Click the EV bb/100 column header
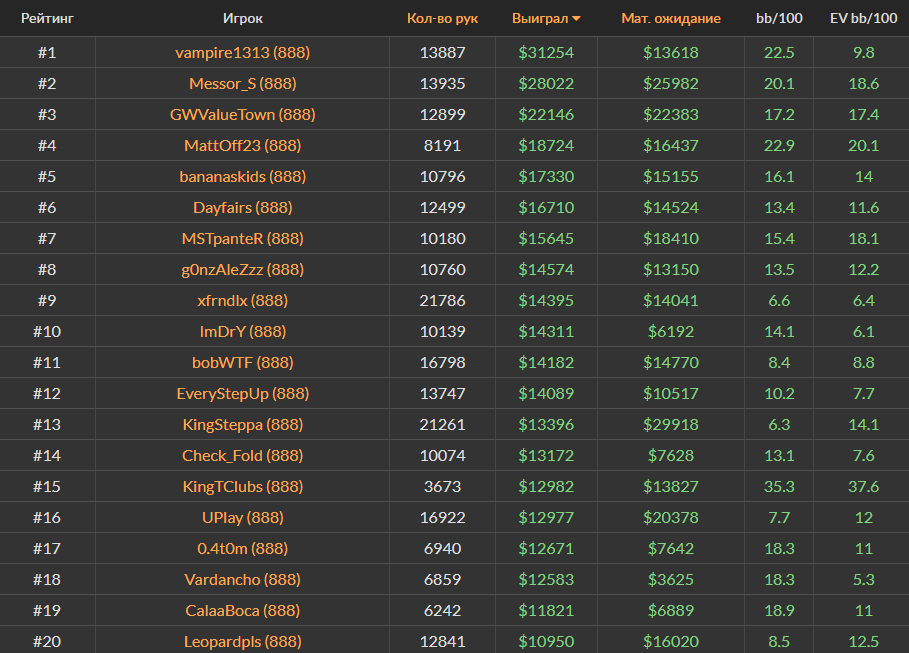Viewport: 909px width, 653px height. click(x=861, y=18)
